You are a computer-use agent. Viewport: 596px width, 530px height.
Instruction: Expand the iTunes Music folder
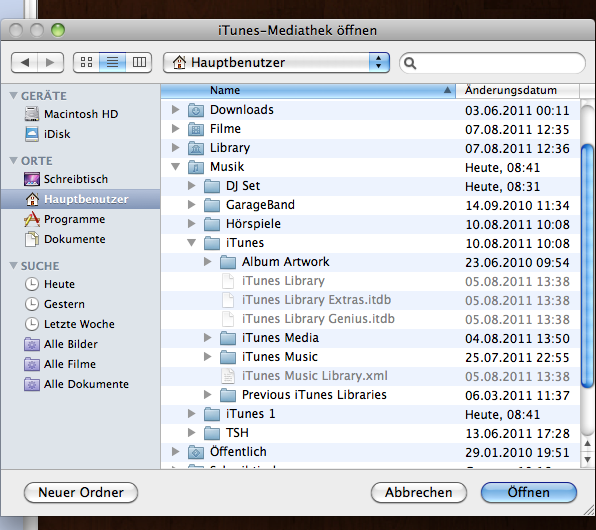point(207,357)
